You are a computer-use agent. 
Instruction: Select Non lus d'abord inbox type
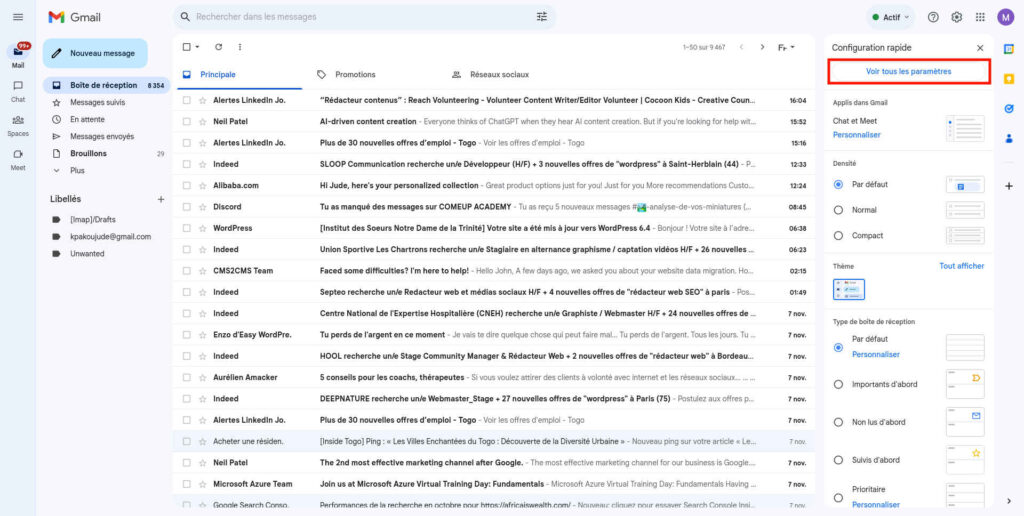tap(839, 423)
